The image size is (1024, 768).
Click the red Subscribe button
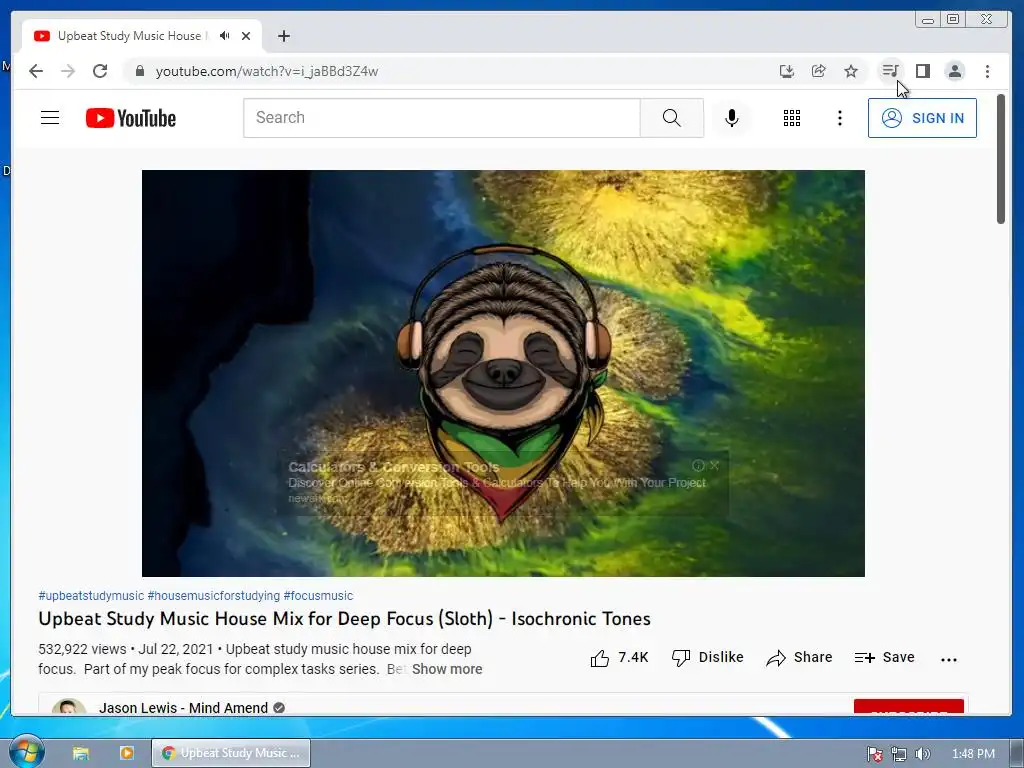click(x=908, y=707)
